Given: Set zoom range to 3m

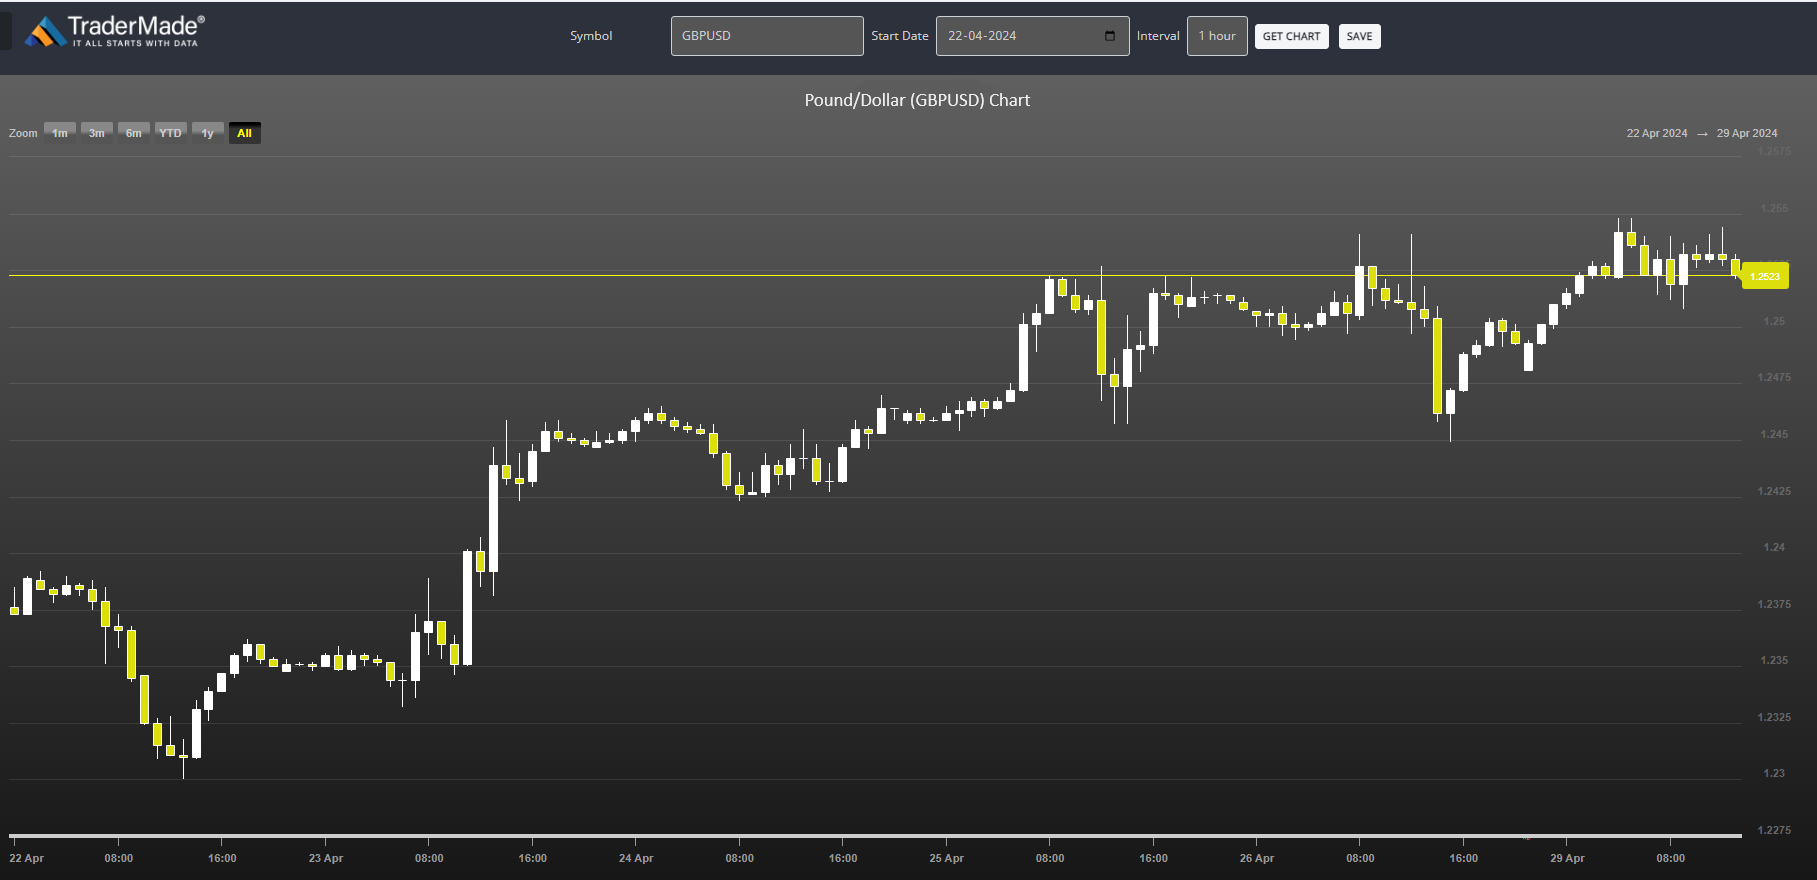Looking at the screenshot, I should click(97, 133).
